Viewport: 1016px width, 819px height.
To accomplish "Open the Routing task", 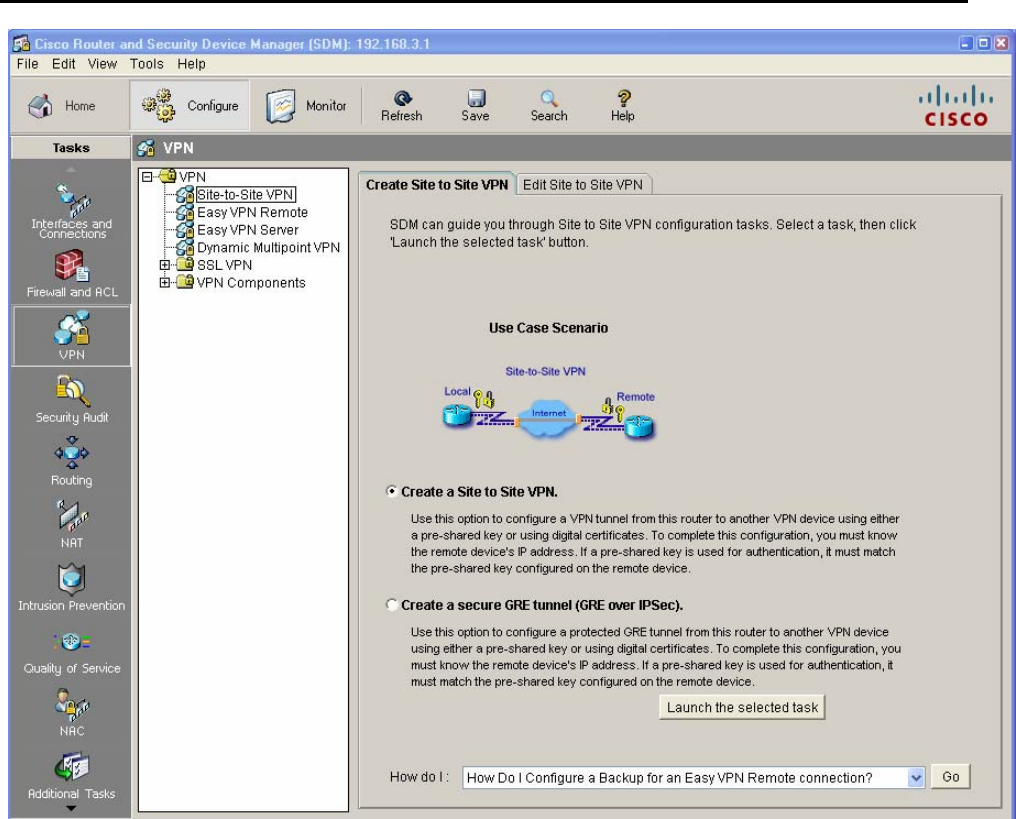I will pyautogui.click(x=72, y=461).
